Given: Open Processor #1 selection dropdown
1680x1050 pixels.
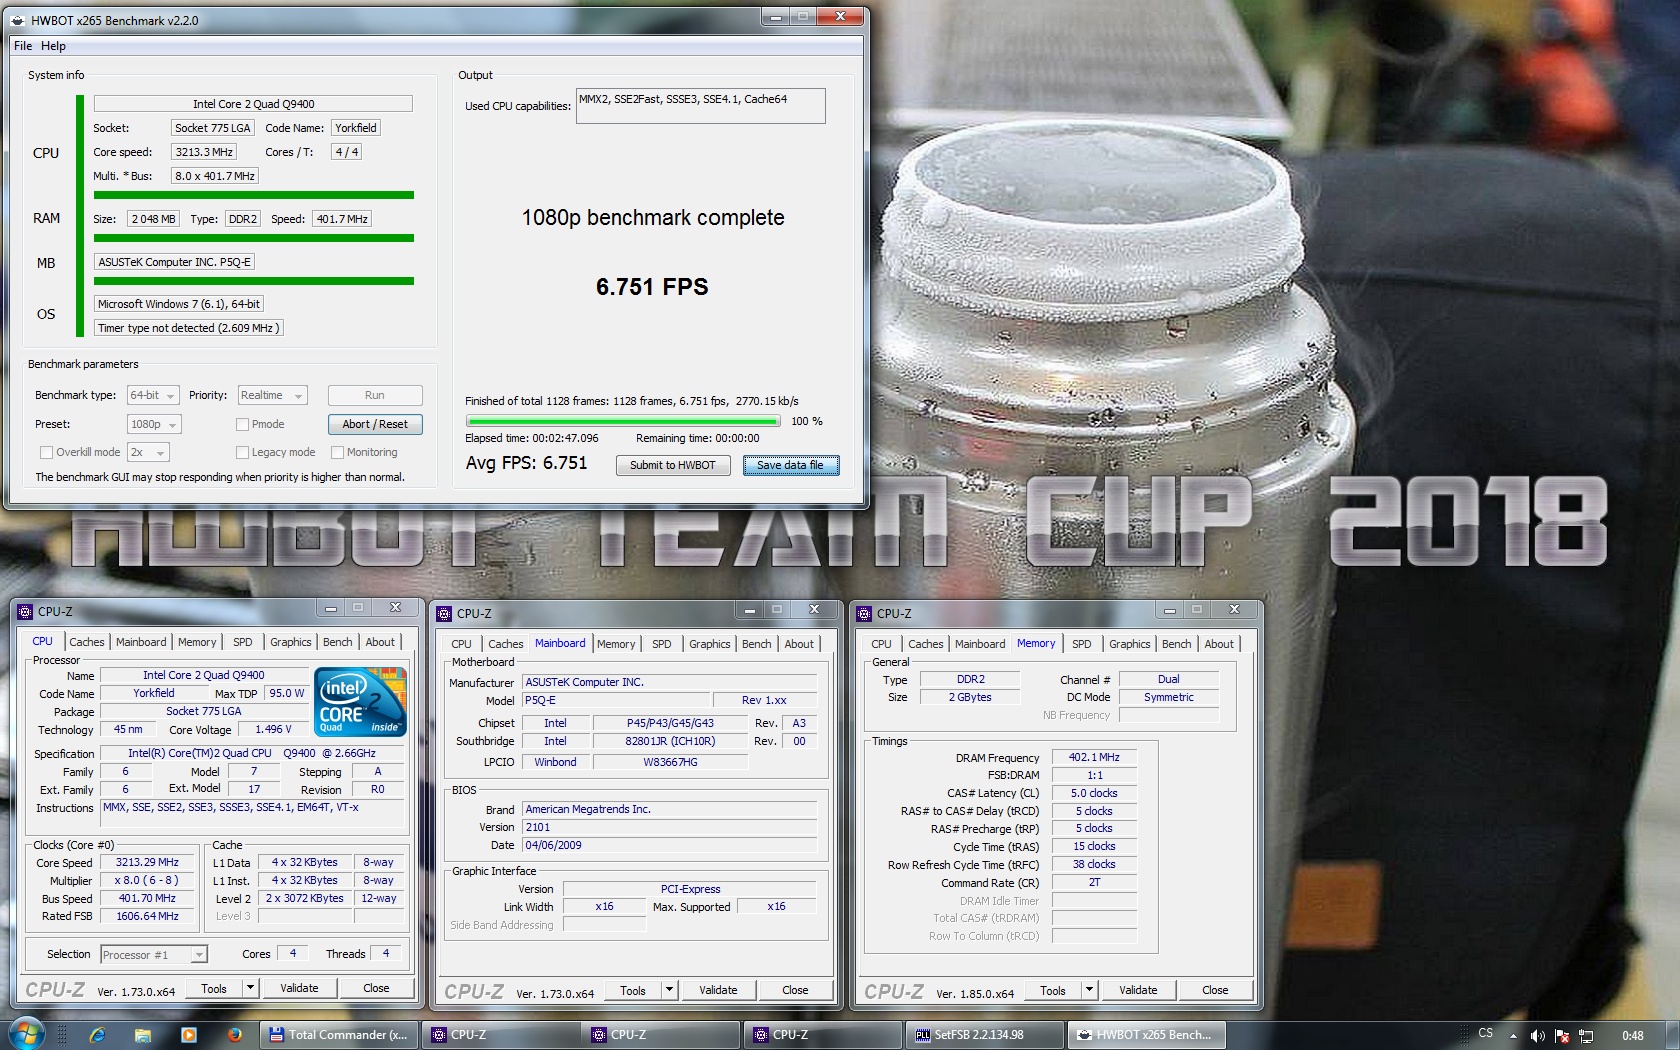Looking at the screenshot, I should (x=154, y=955).
